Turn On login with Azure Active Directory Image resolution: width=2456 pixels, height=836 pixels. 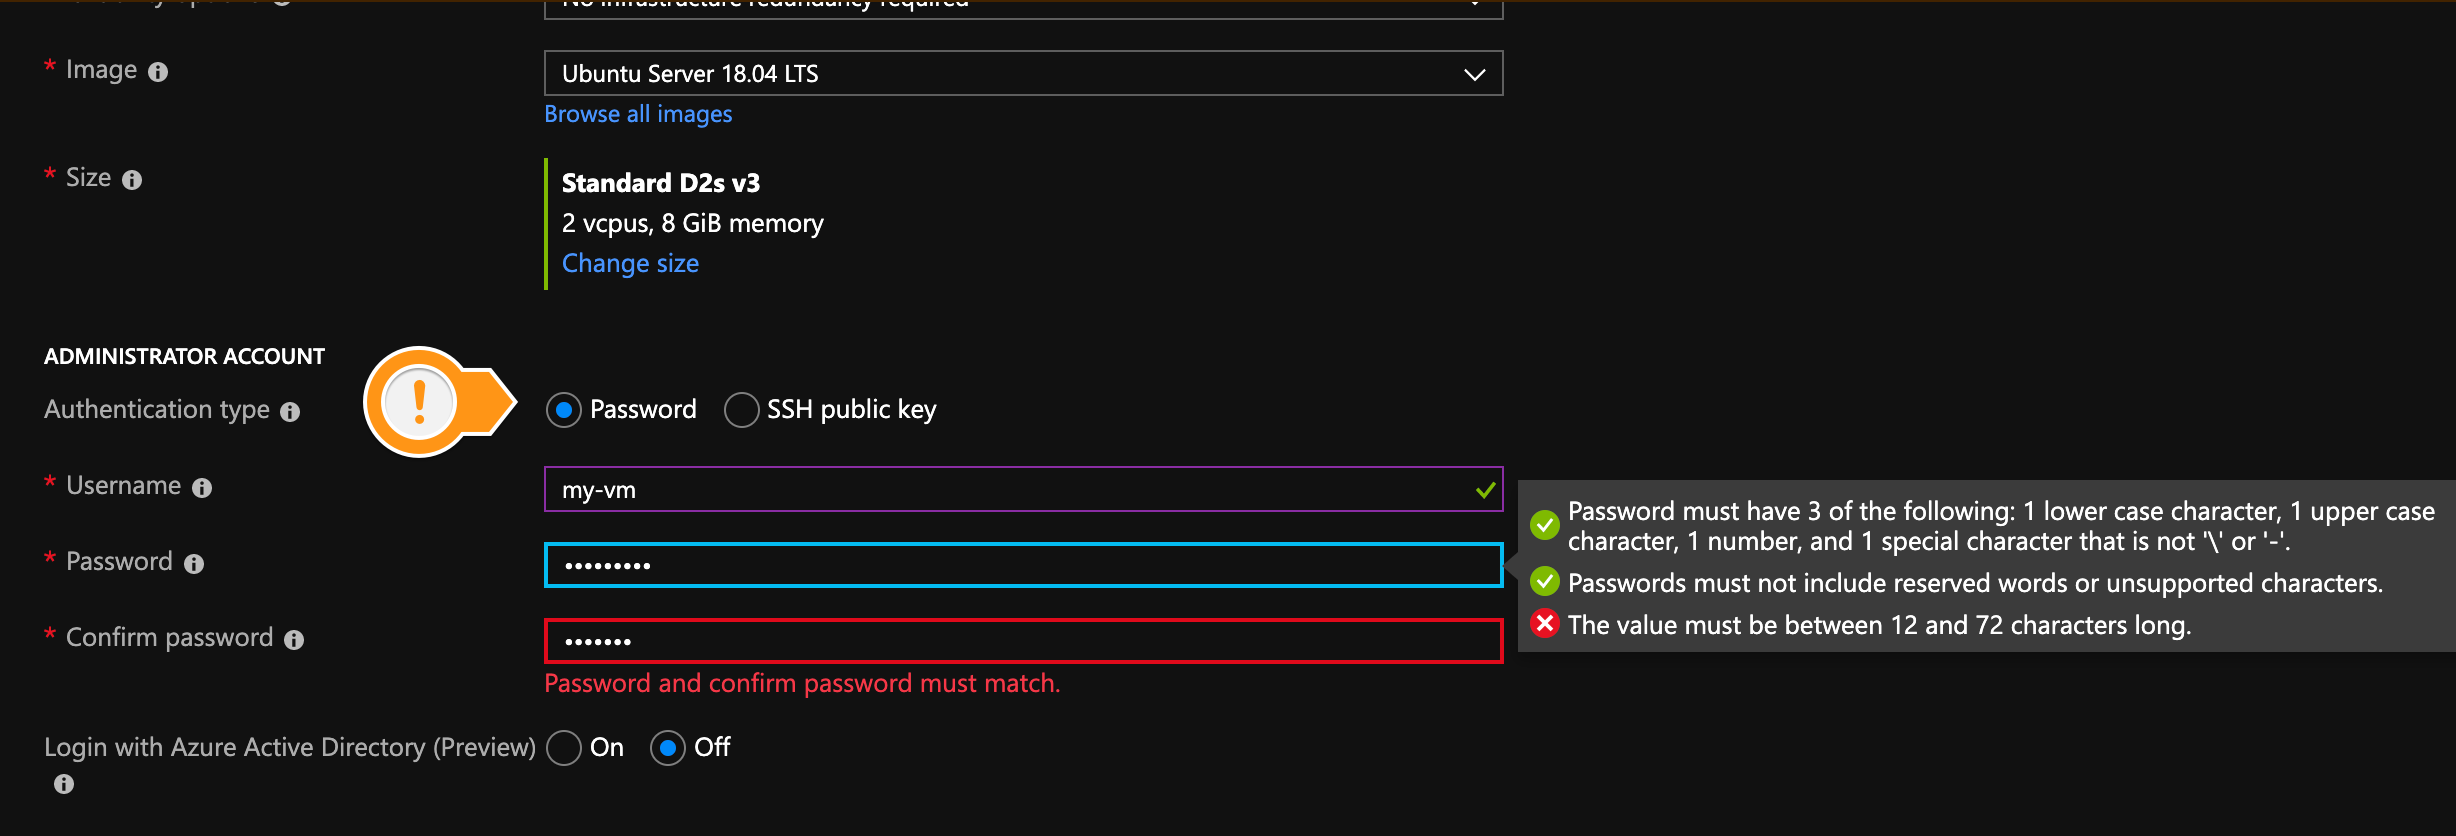coord(564,748)
